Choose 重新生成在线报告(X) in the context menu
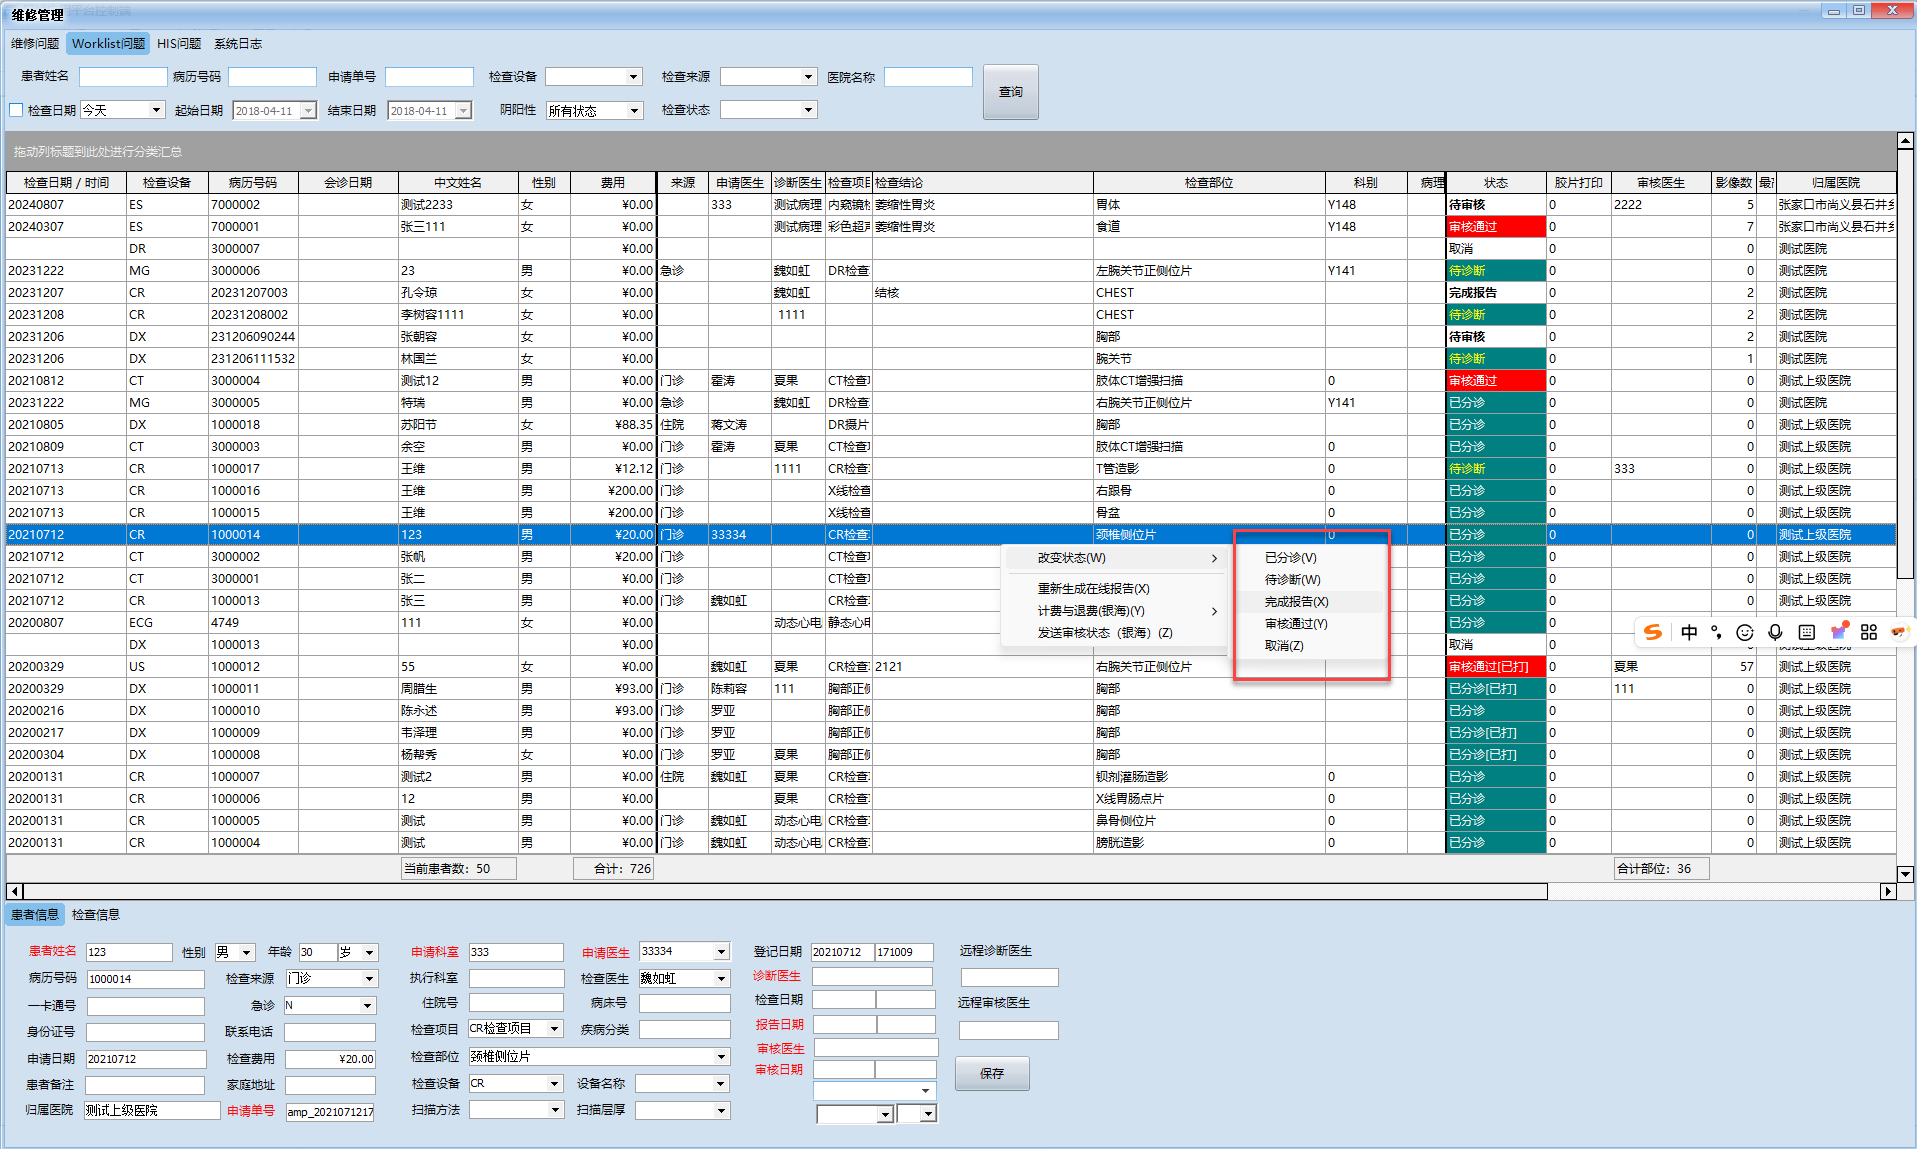Viewport: 1917px width, 1149px height. coord(1093,589)
